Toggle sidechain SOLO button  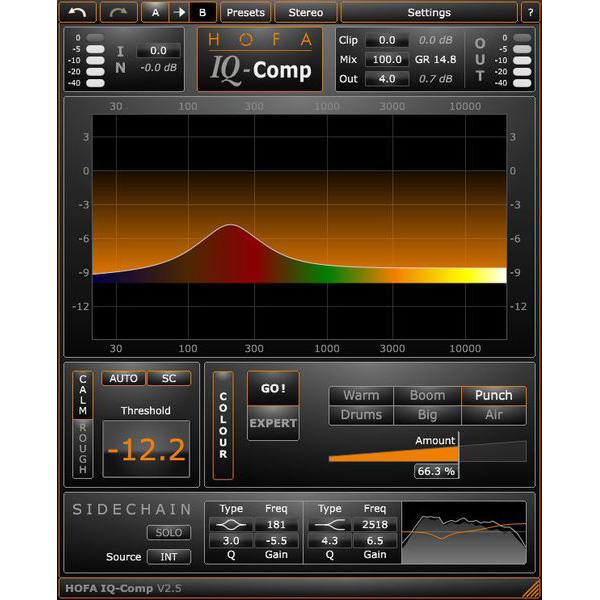tap(169, 532)
